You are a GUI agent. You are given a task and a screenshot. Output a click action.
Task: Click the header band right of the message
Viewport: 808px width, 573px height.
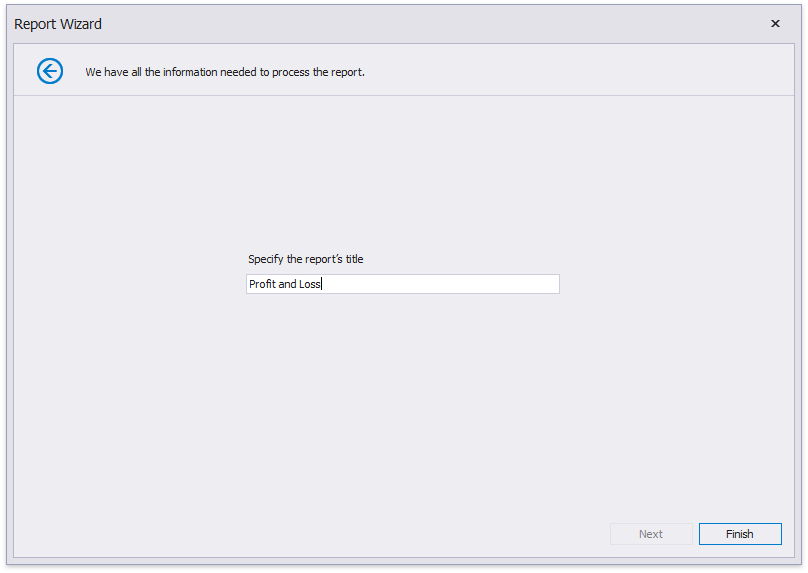click(580, 72)
